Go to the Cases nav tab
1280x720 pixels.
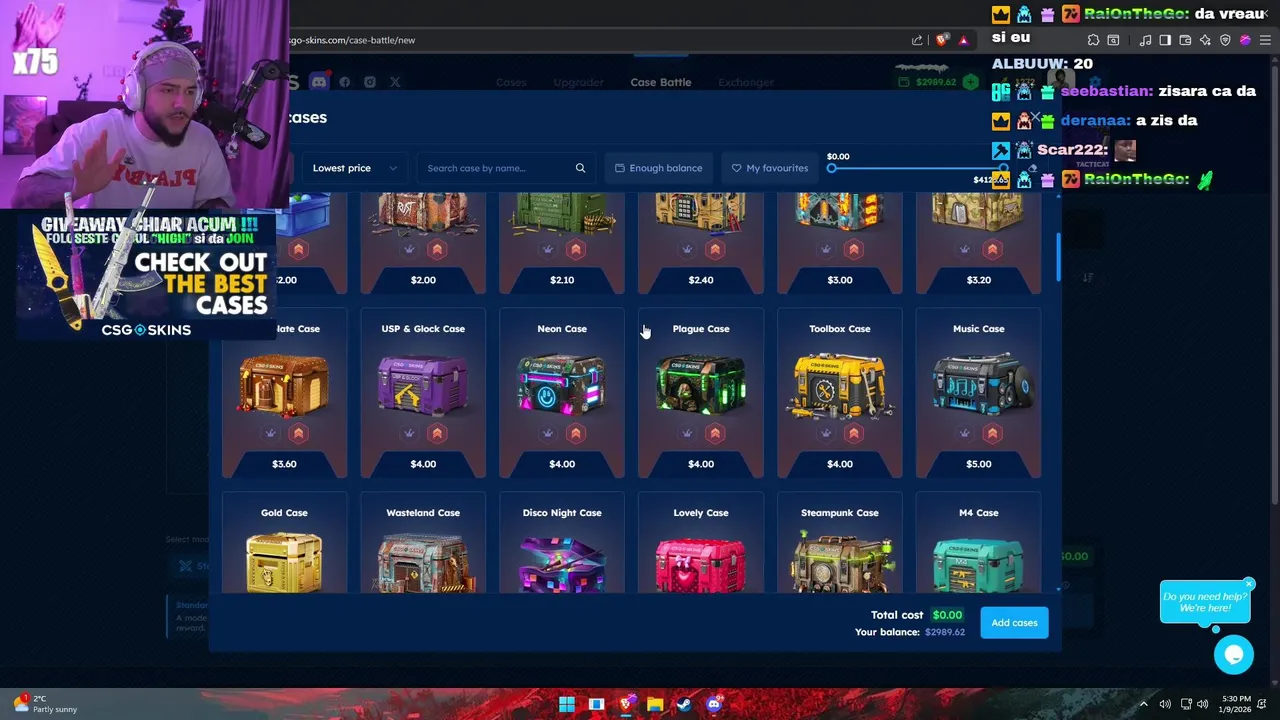pos(511,82)
